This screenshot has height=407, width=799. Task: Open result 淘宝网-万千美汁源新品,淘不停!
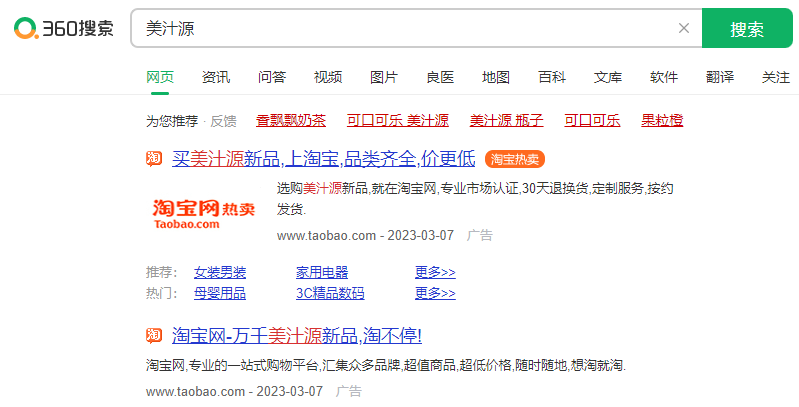297,336
